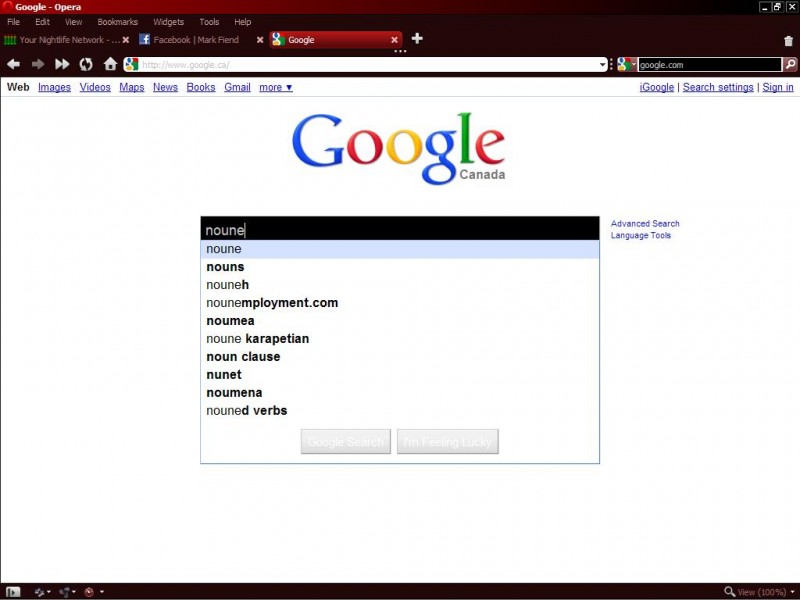Select the 'nunet' suggestion
The image size is (800, 600).
pos(400,374)
